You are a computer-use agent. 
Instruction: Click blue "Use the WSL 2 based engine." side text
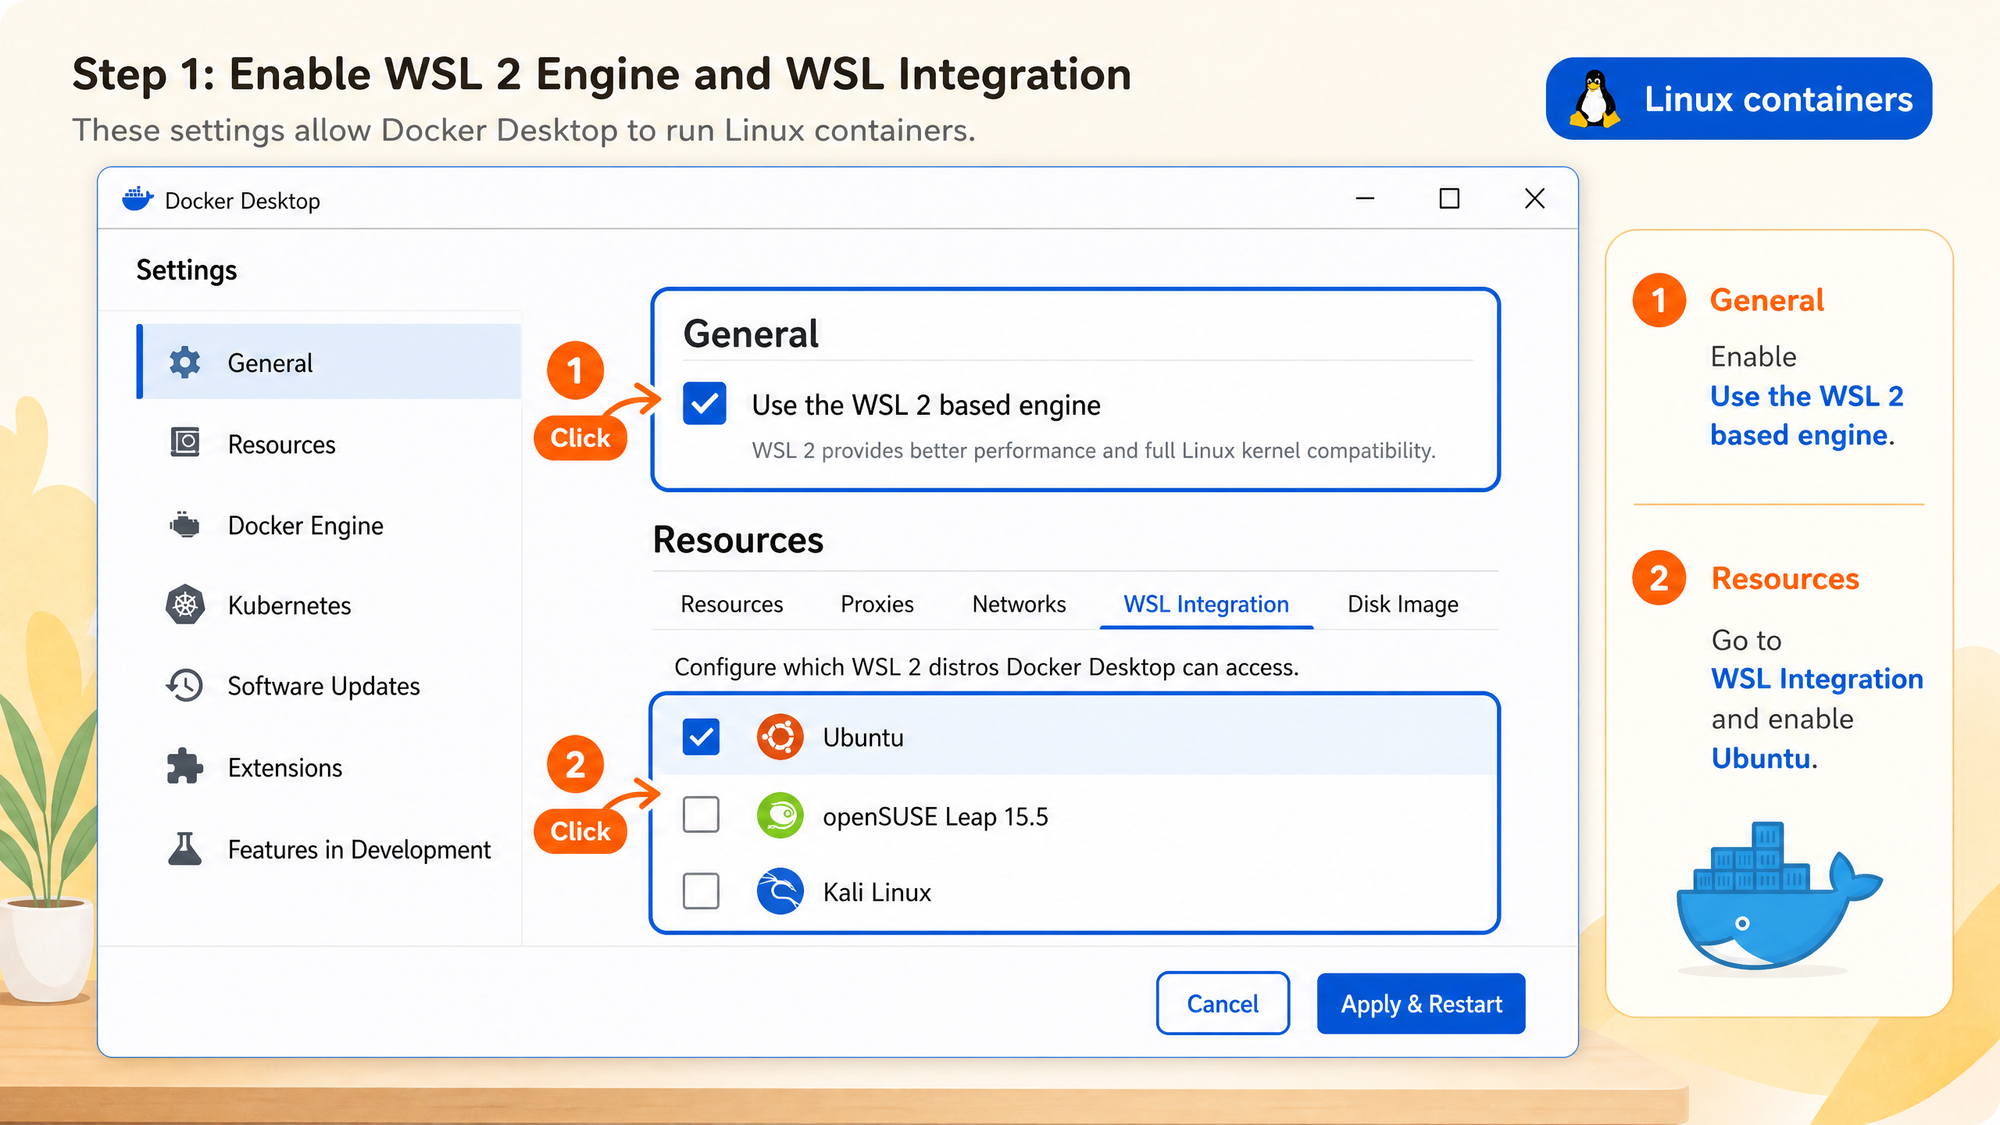click(x=1807, y=416)
